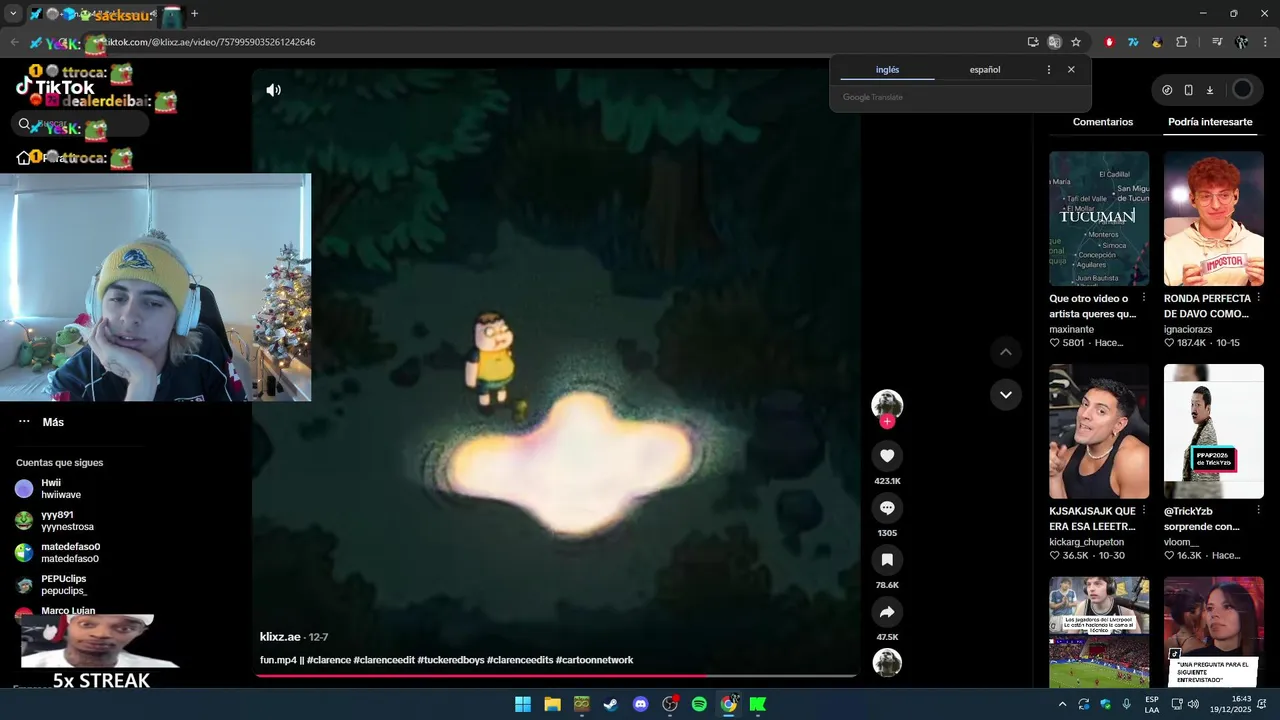Open the TikTok profile avatar circle

point(1243,90)
